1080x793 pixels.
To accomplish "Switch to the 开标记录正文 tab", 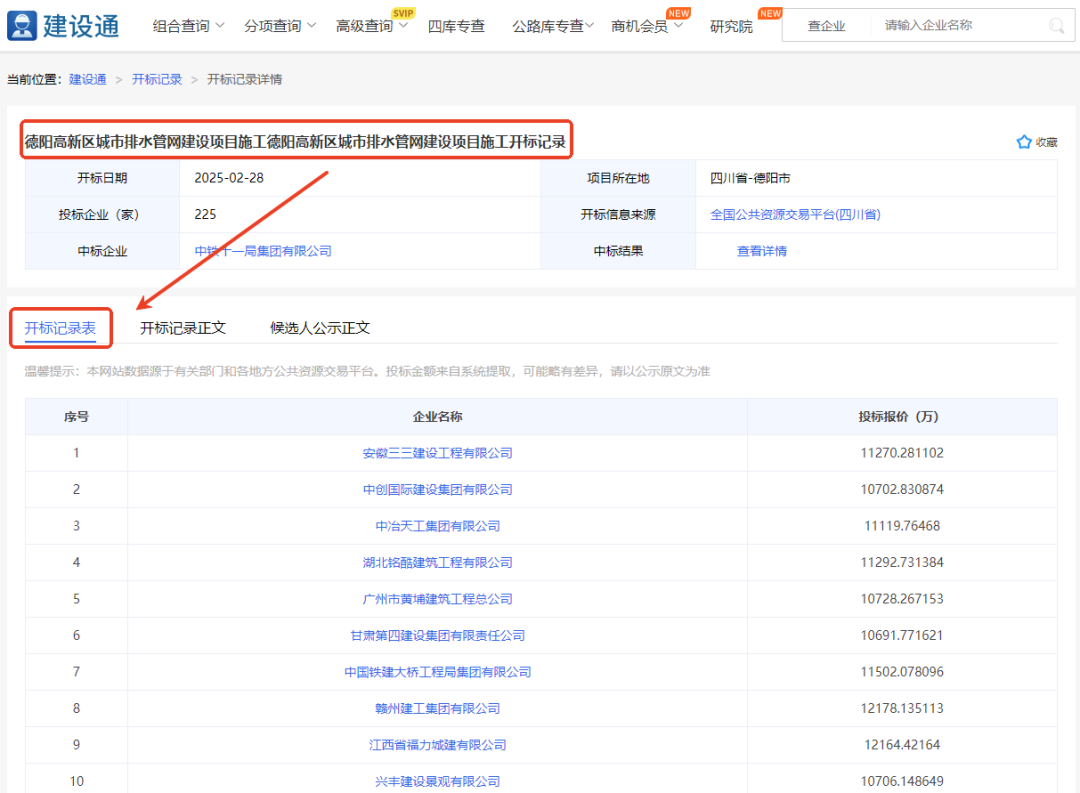I will 183,328.
